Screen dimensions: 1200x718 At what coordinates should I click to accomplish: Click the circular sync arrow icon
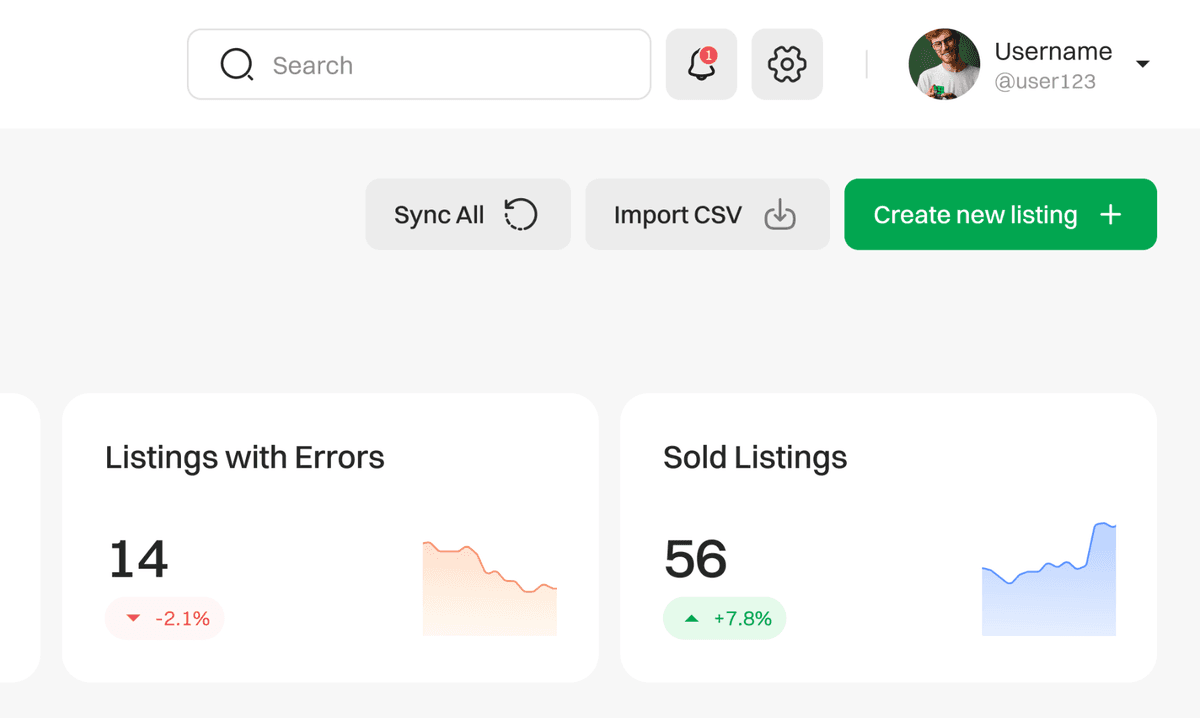(x=520, y=215)
